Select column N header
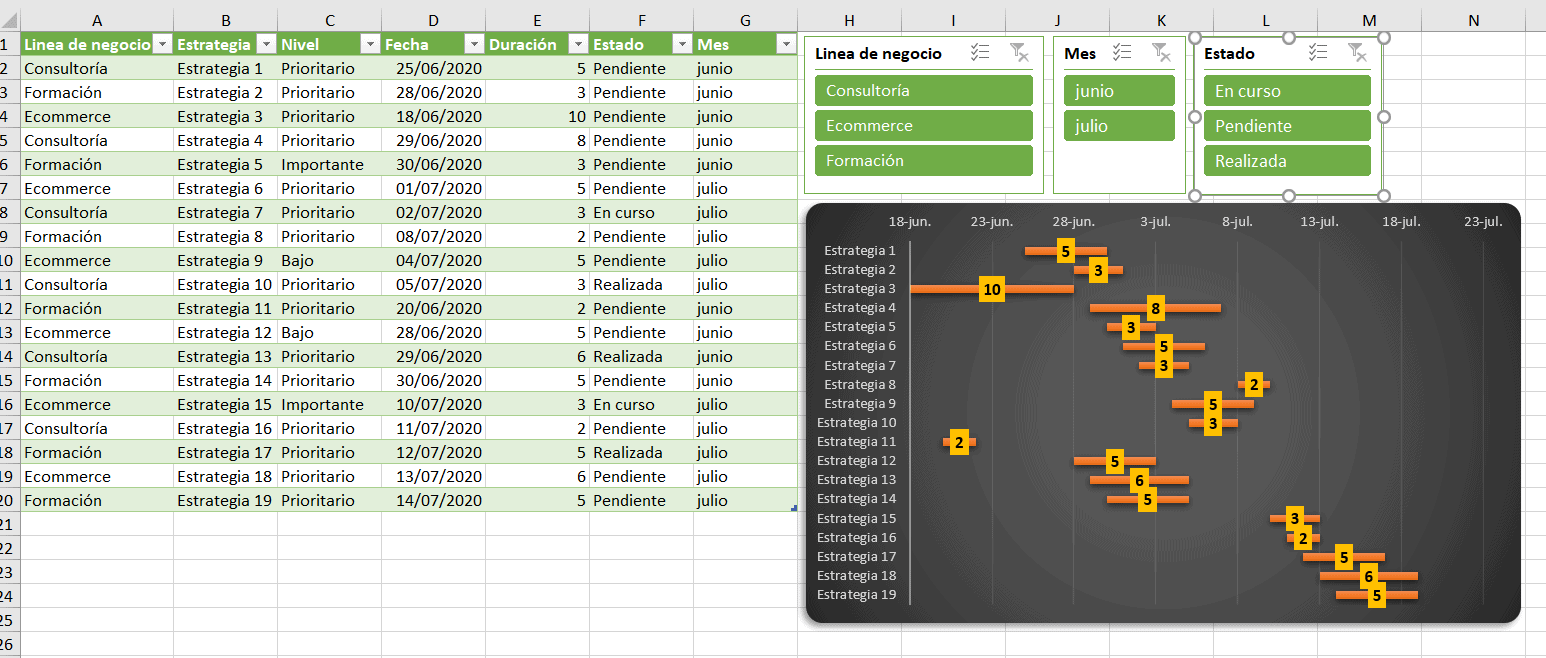Viewport: 1546px width, 658px height. (1473, 20)
